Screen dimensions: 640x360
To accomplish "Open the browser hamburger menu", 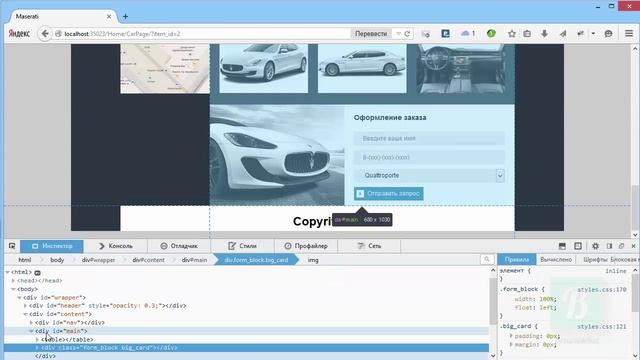I will coord(629,34).
